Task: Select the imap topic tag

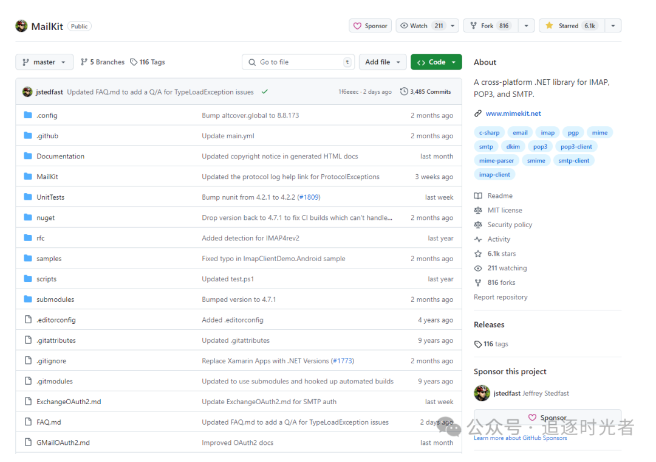Action: coord(547,133)
